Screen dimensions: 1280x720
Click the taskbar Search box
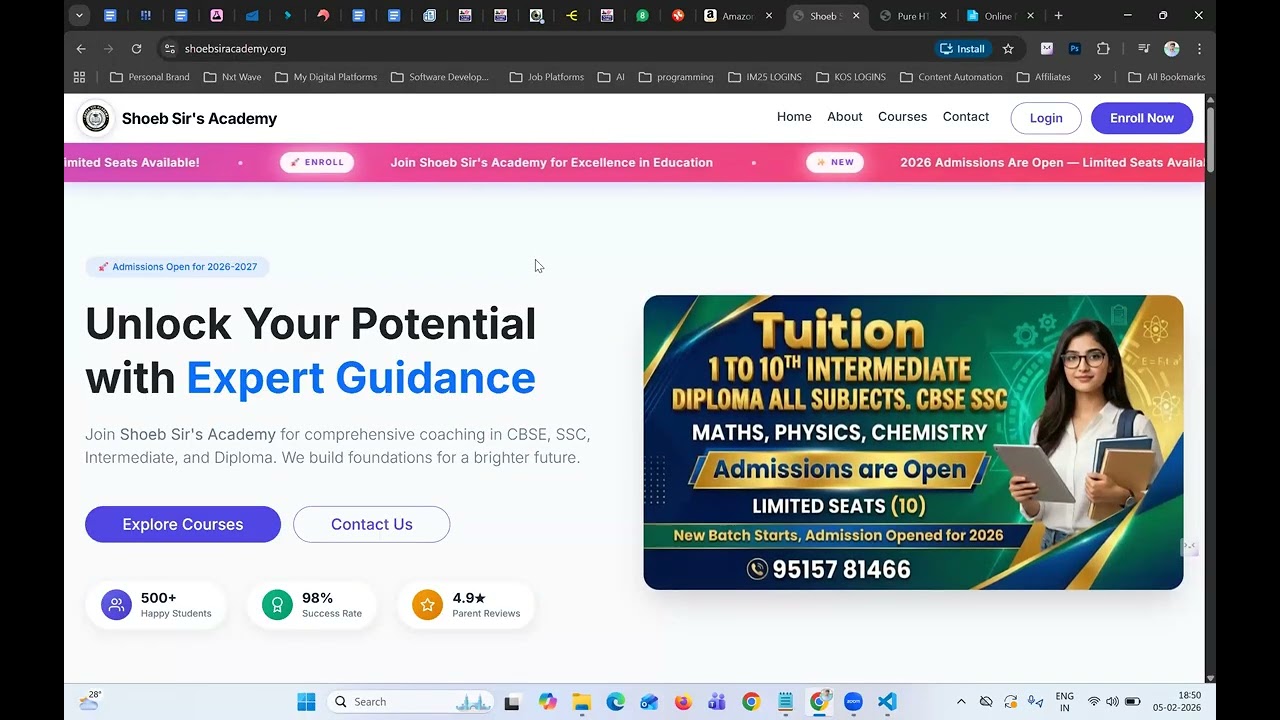410,702
